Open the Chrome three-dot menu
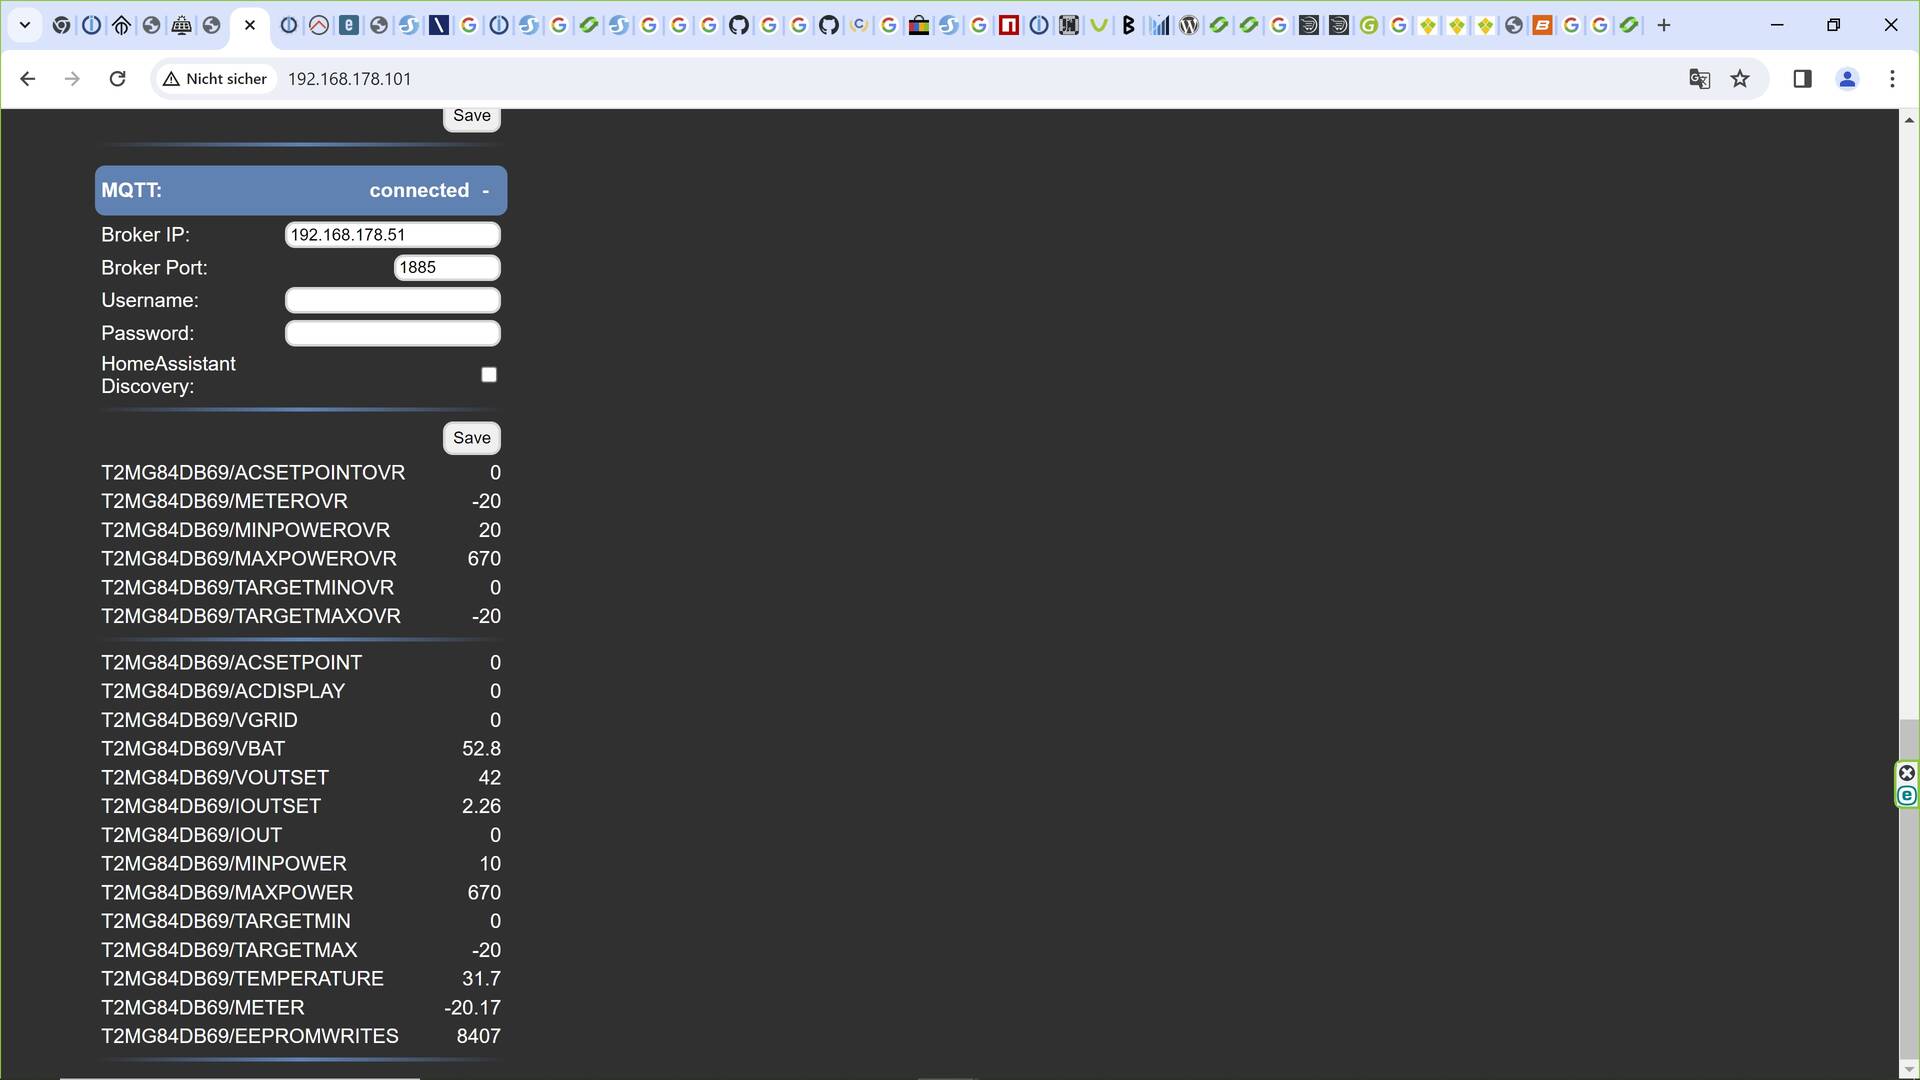Image resolution: width=1920 pixels, height=1080 pixels. [1892, 79]
